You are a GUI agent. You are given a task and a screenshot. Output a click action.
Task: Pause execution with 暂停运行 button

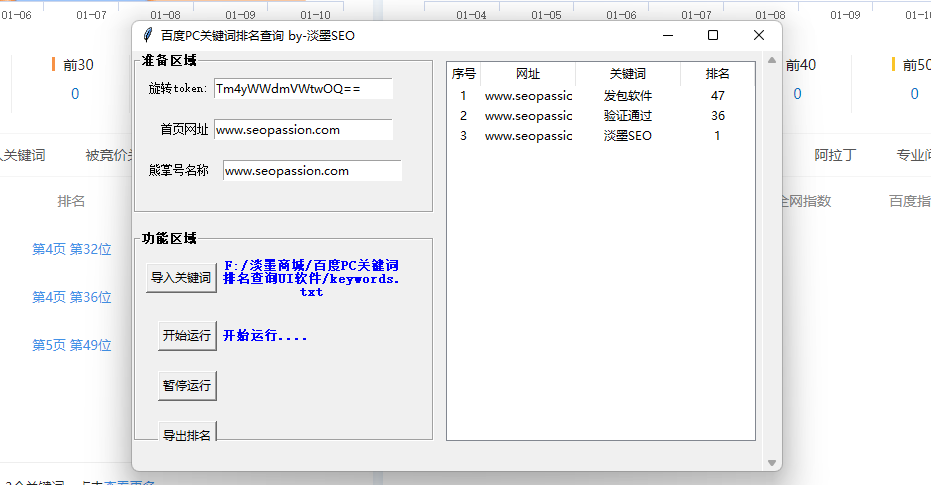[187, 385]
